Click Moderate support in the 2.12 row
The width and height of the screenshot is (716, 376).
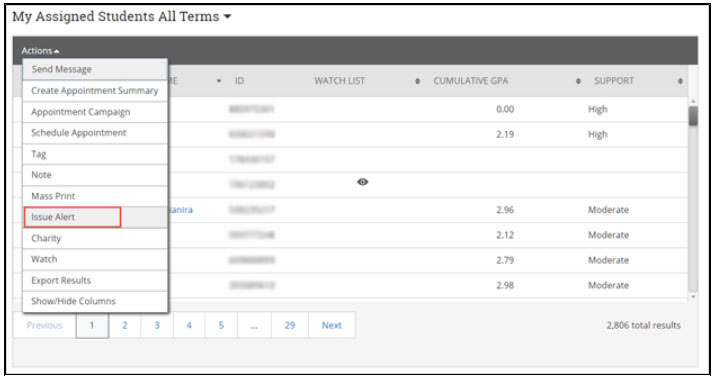pyautogui.click(x=608, y=235)
